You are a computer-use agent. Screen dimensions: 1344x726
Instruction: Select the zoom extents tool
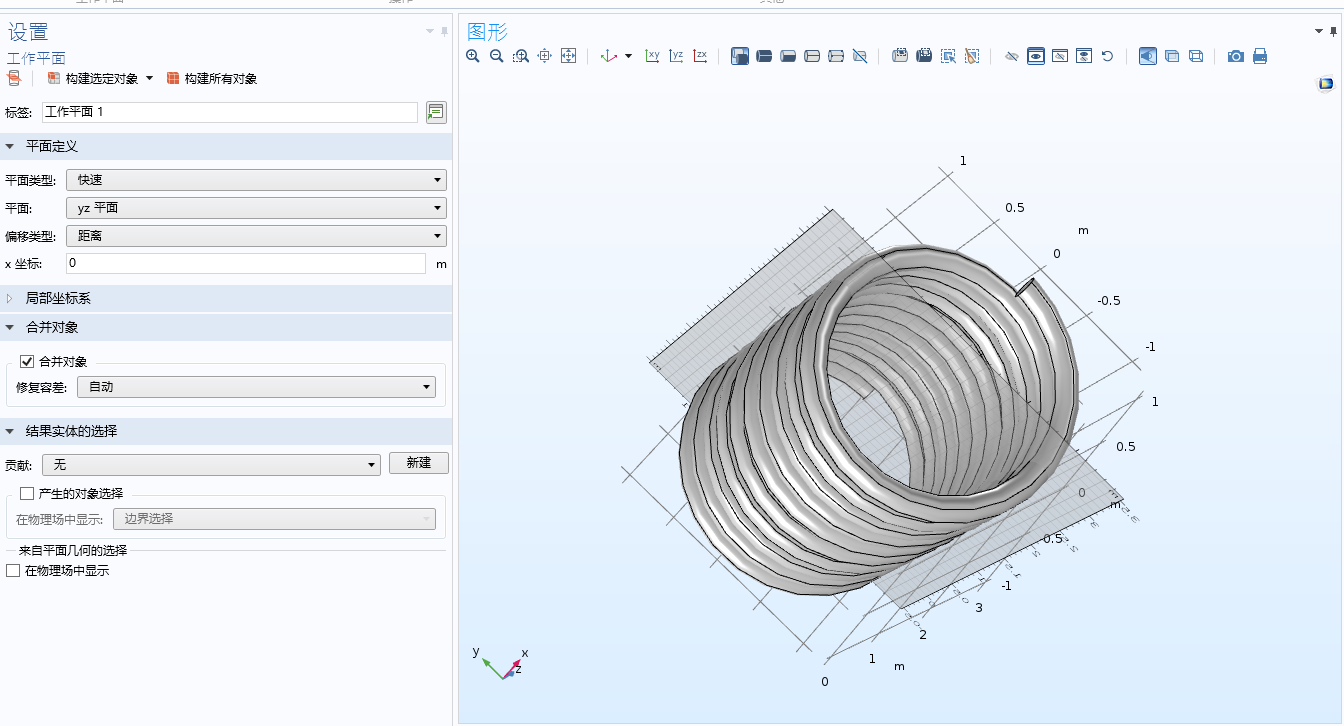tap(569, 56)
